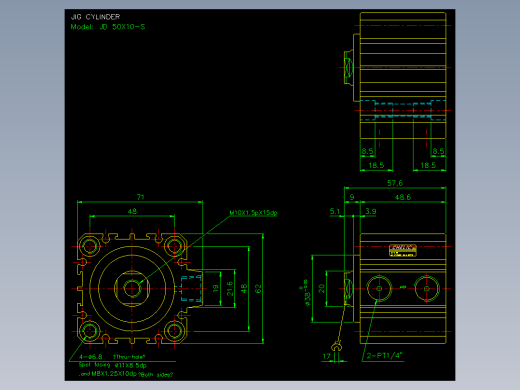This screenshot has height=390, width=520.
Task: Select the "3.9" dimension value
Action: [371, 211]
